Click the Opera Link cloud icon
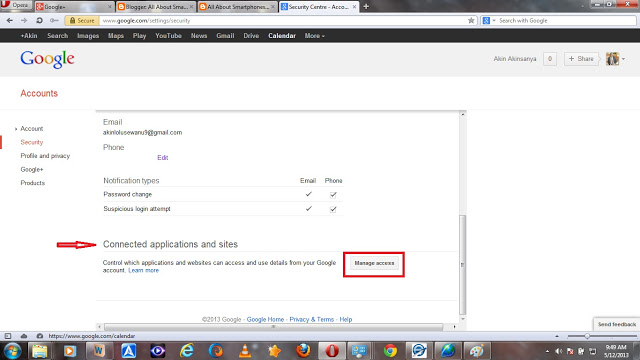Viewport: 640px width, 360px height. pyautogui.click(x=24, y=336)
